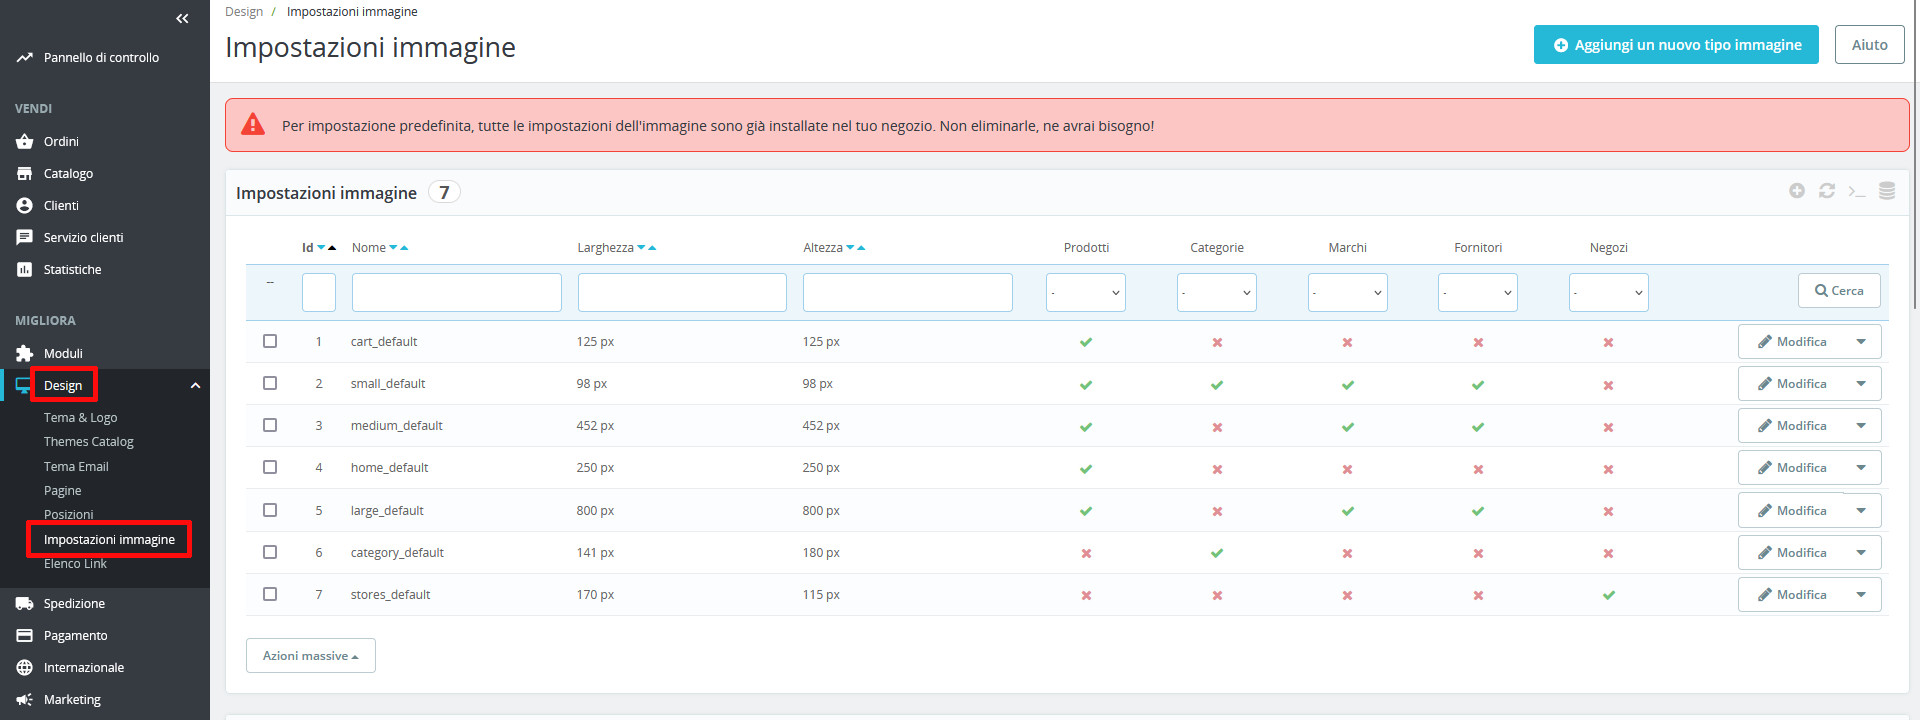
Task: Sort Id column ascending arrow
Action: click(x=332, y=248)
